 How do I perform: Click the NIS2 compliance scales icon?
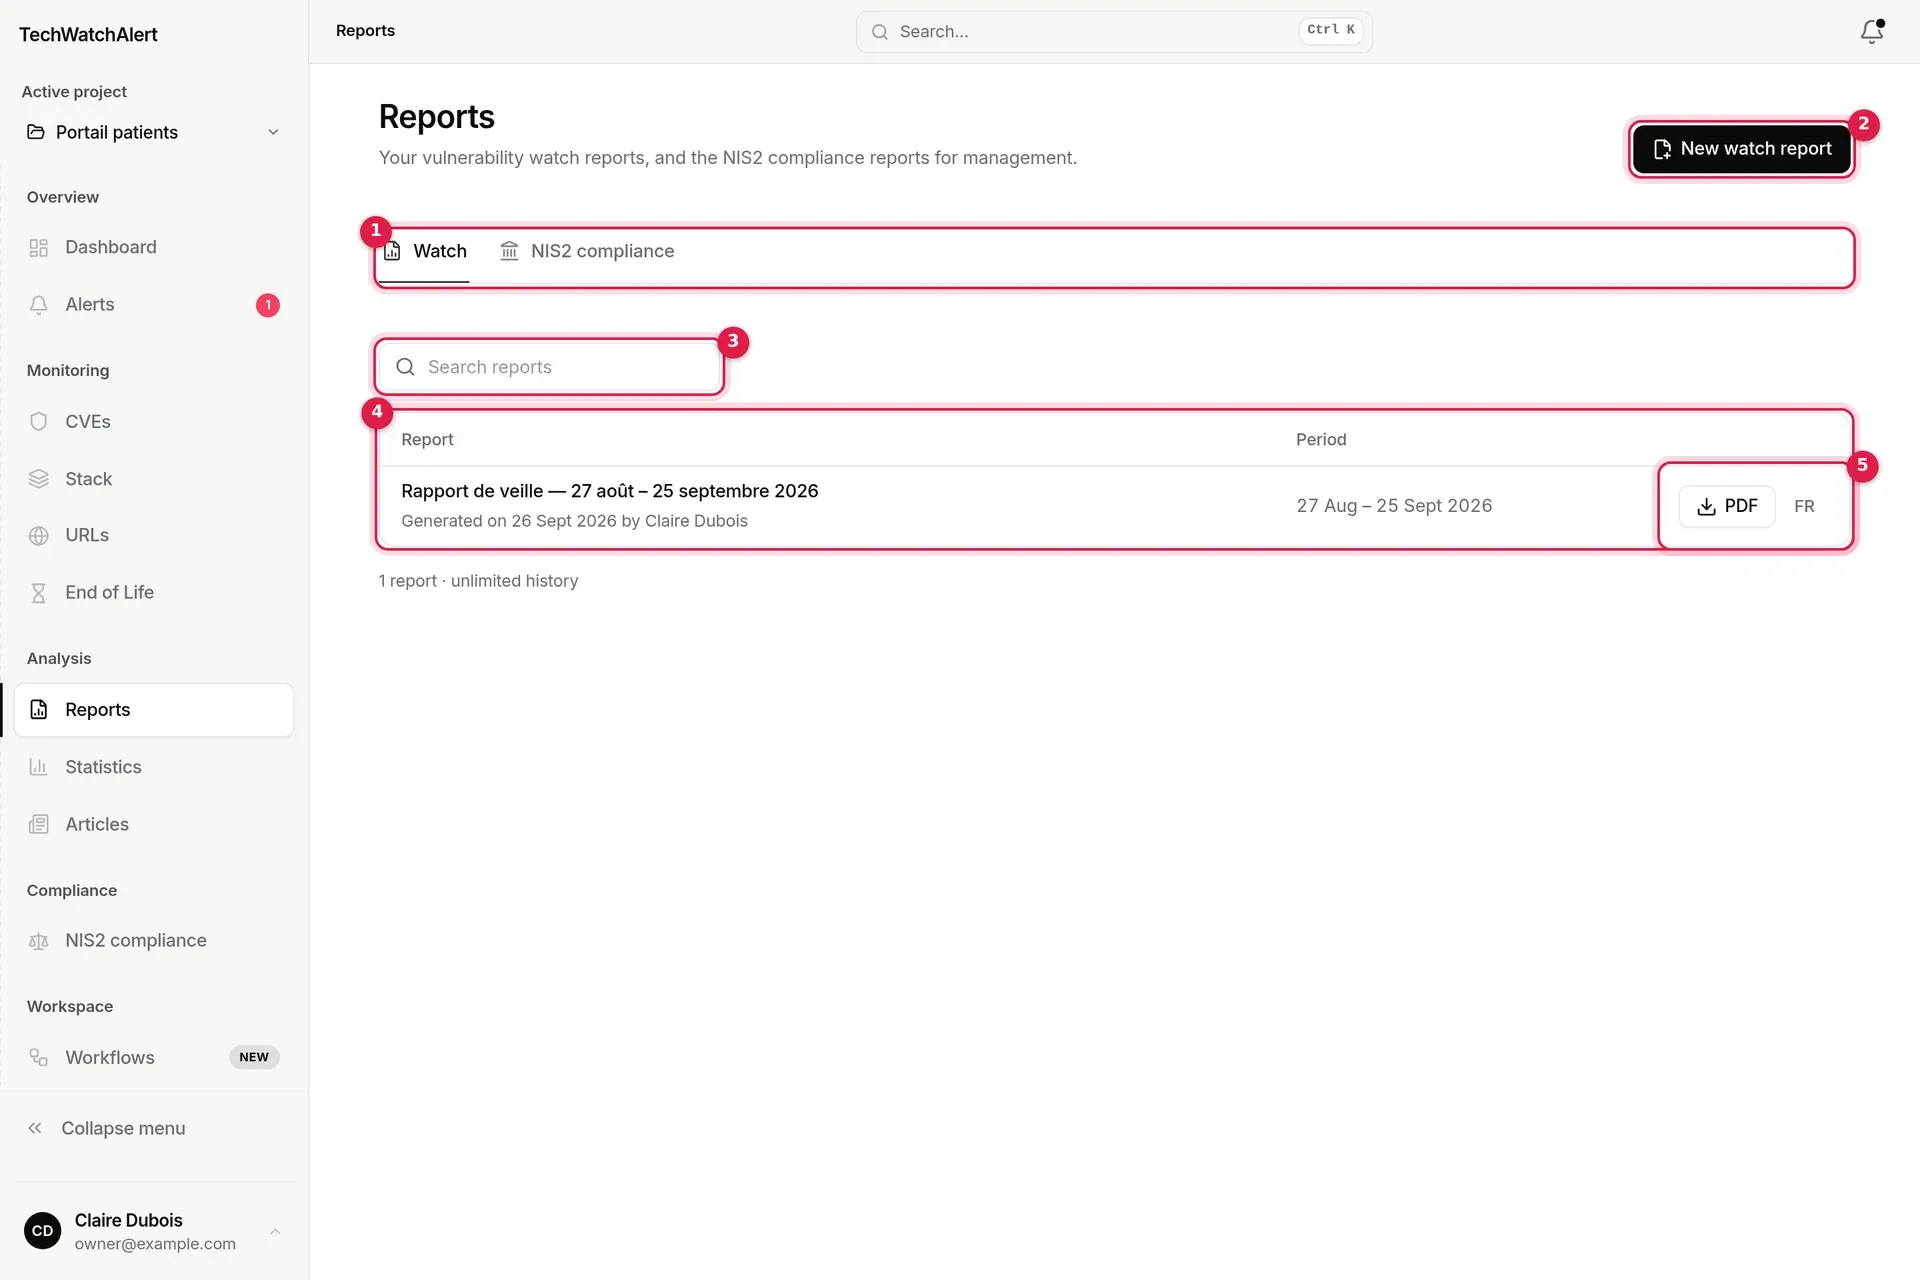pyautogui.click(x=39, y=941)
